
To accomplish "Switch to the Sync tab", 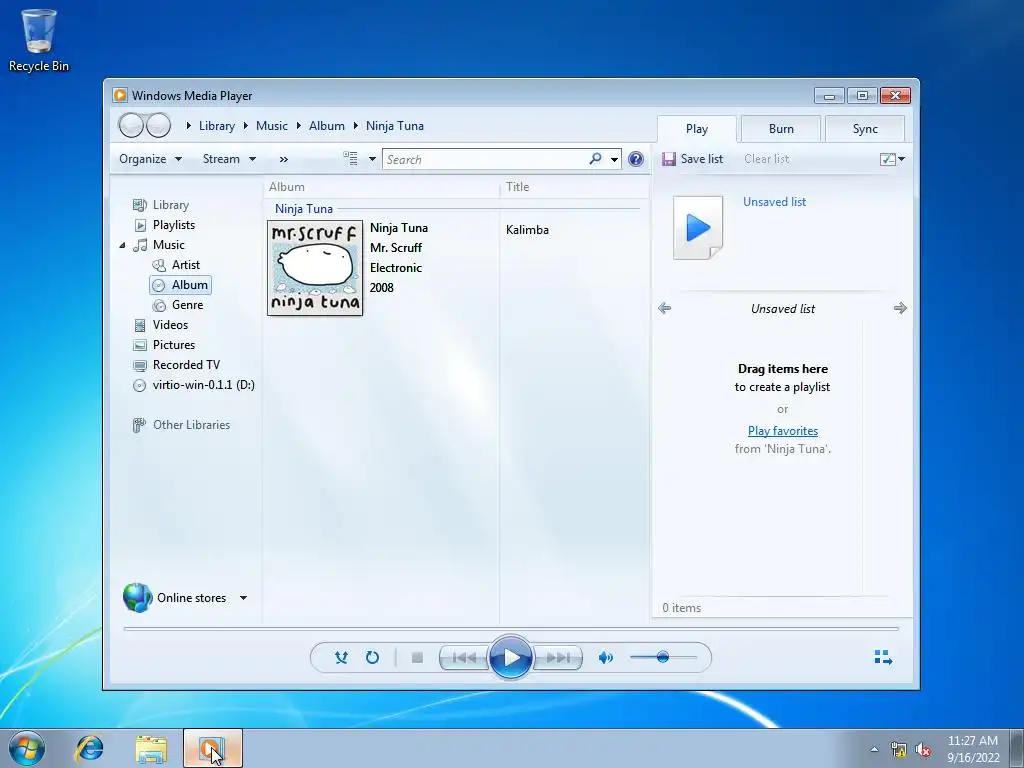I will coord(865,129).
